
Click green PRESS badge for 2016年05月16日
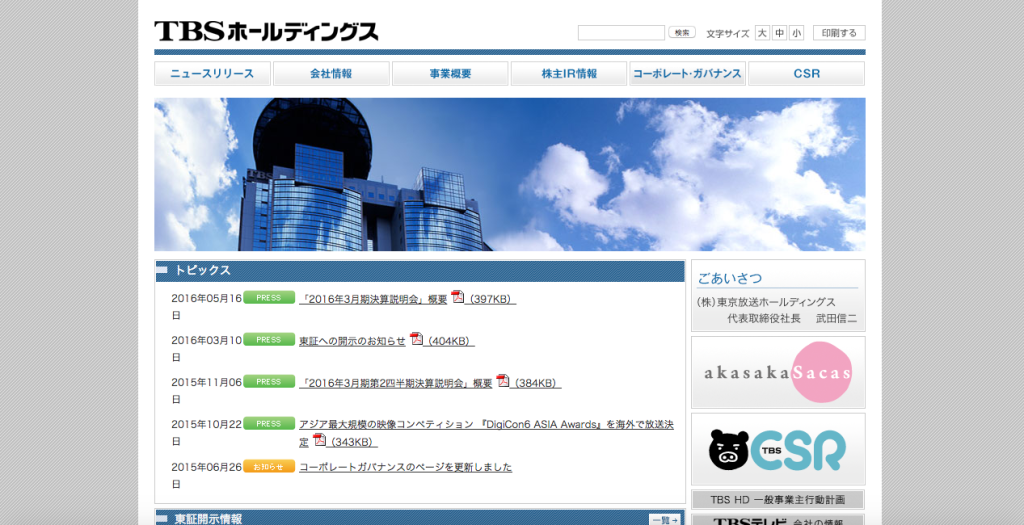[x=268, y=298]
